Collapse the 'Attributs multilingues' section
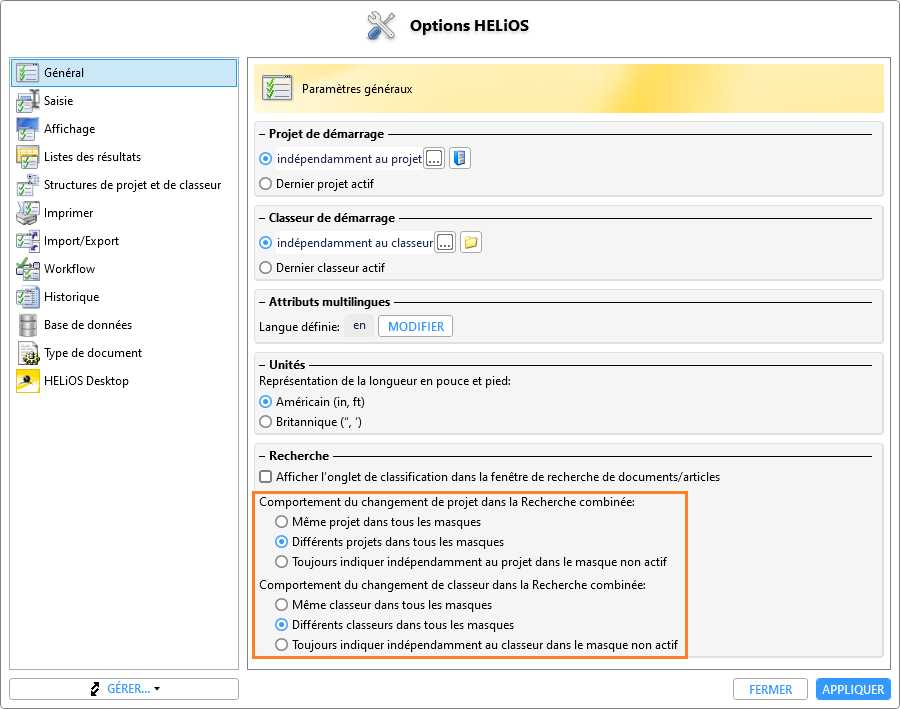The width and height of the screenshot is (900, 709). coord(262,302)
